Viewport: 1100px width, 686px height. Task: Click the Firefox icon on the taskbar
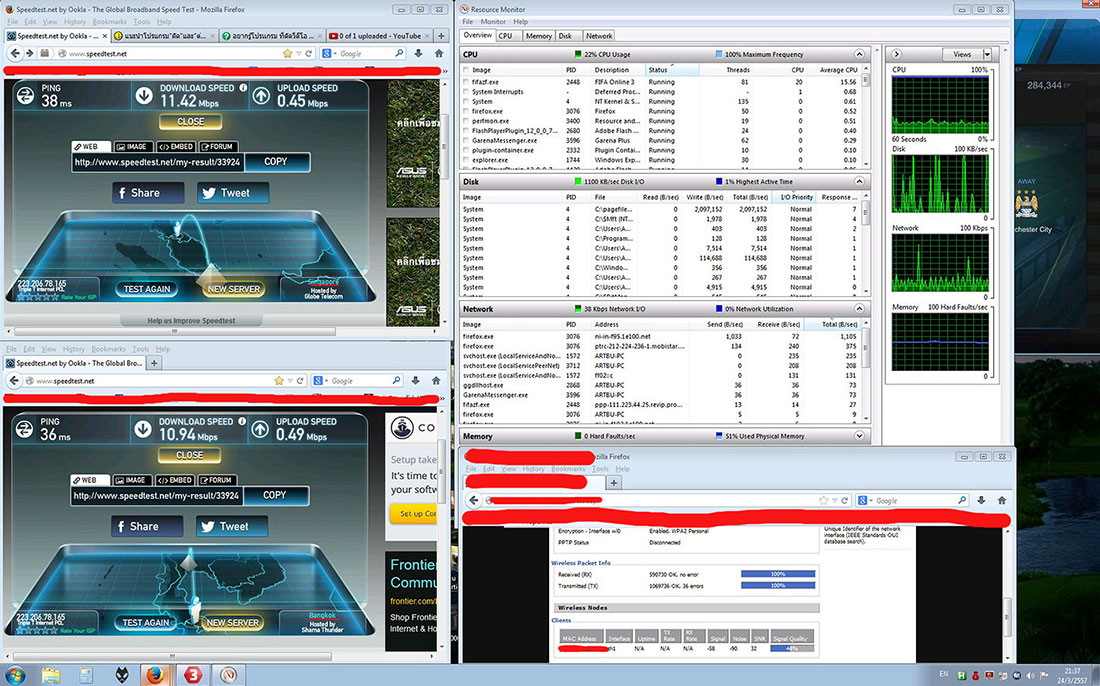coord(155,675)
